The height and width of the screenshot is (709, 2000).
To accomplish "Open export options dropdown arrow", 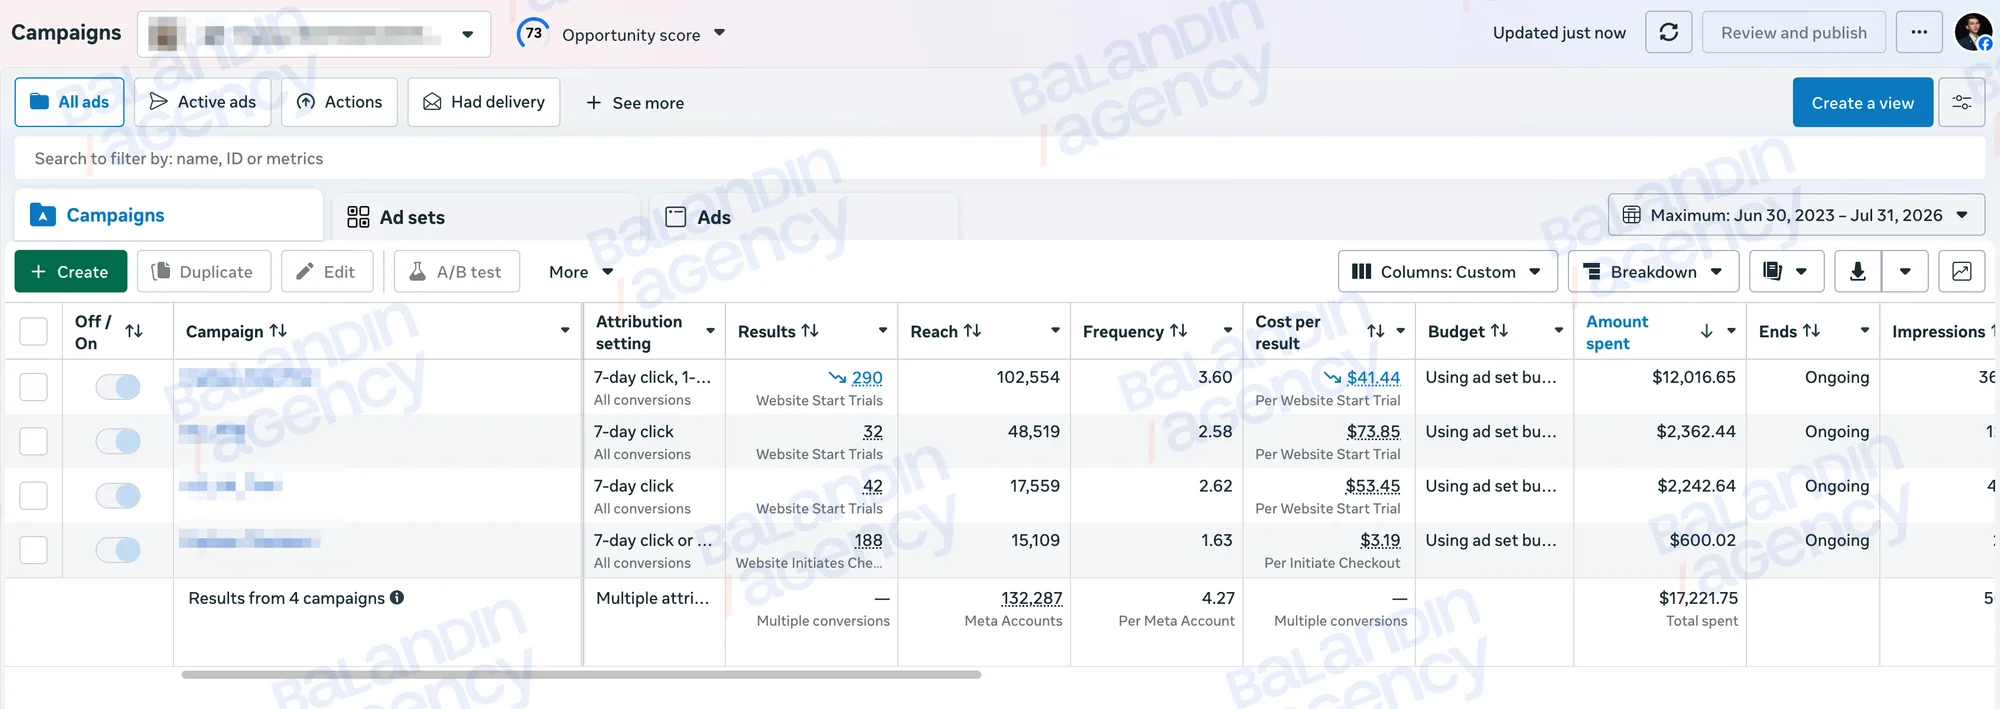I will pos(1905,272).
